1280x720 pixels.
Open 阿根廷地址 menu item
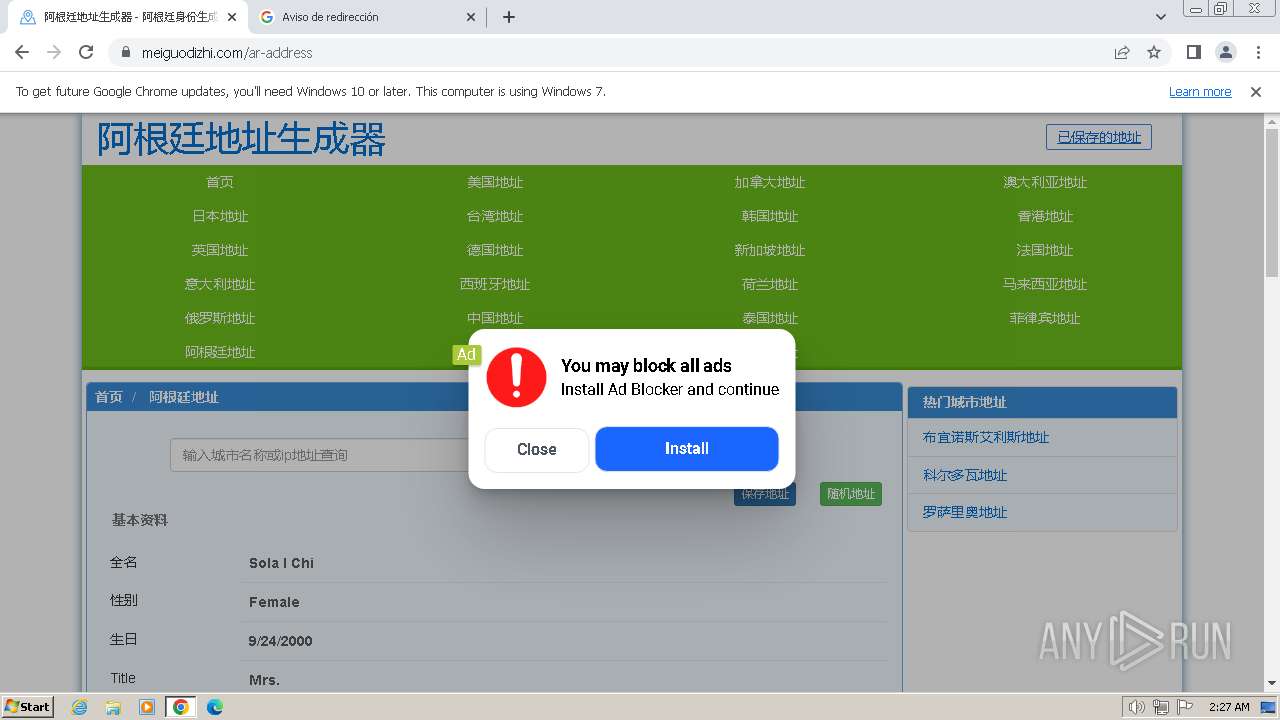tap(220, 352)
